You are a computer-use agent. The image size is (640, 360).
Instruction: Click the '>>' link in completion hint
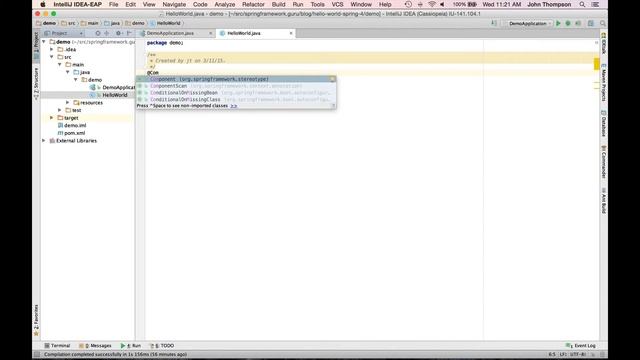233,106
